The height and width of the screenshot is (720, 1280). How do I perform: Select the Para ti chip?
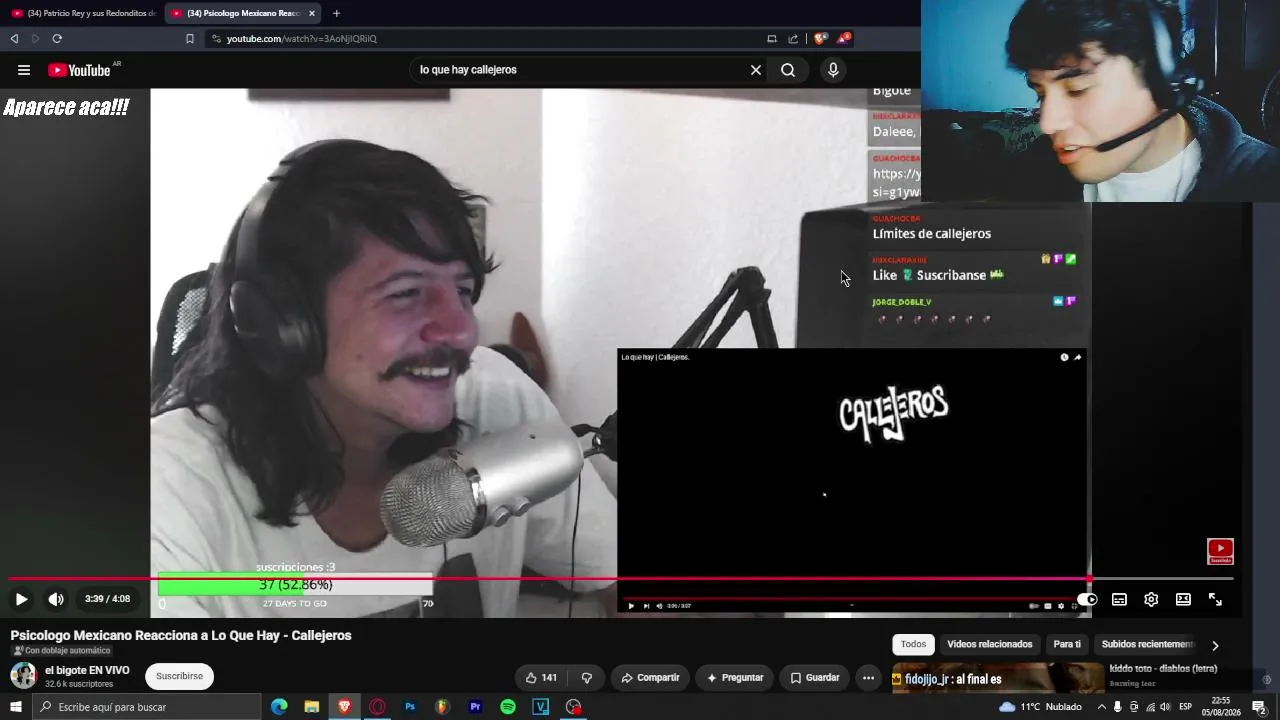1067,644
